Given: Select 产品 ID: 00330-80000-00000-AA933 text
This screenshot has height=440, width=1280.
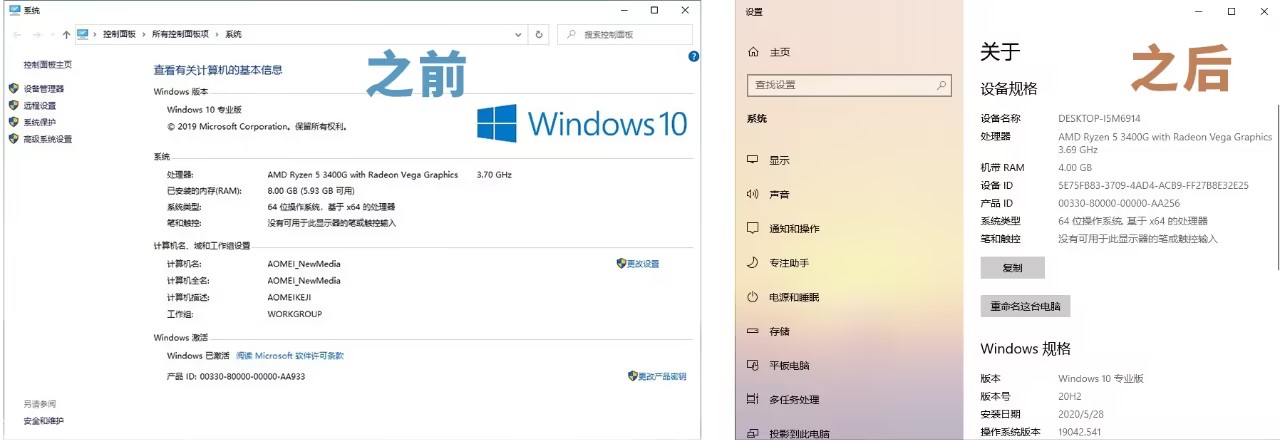Looking at the screenshot, I should point(235,376).
